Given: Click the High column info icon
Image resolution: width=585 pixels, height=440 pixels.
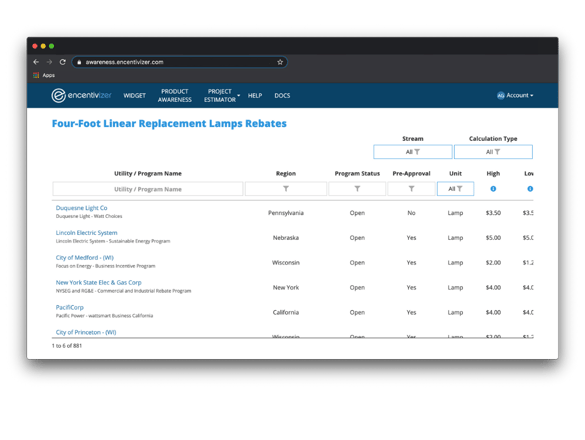Looking at the screenshot, I should coord(493,189).
